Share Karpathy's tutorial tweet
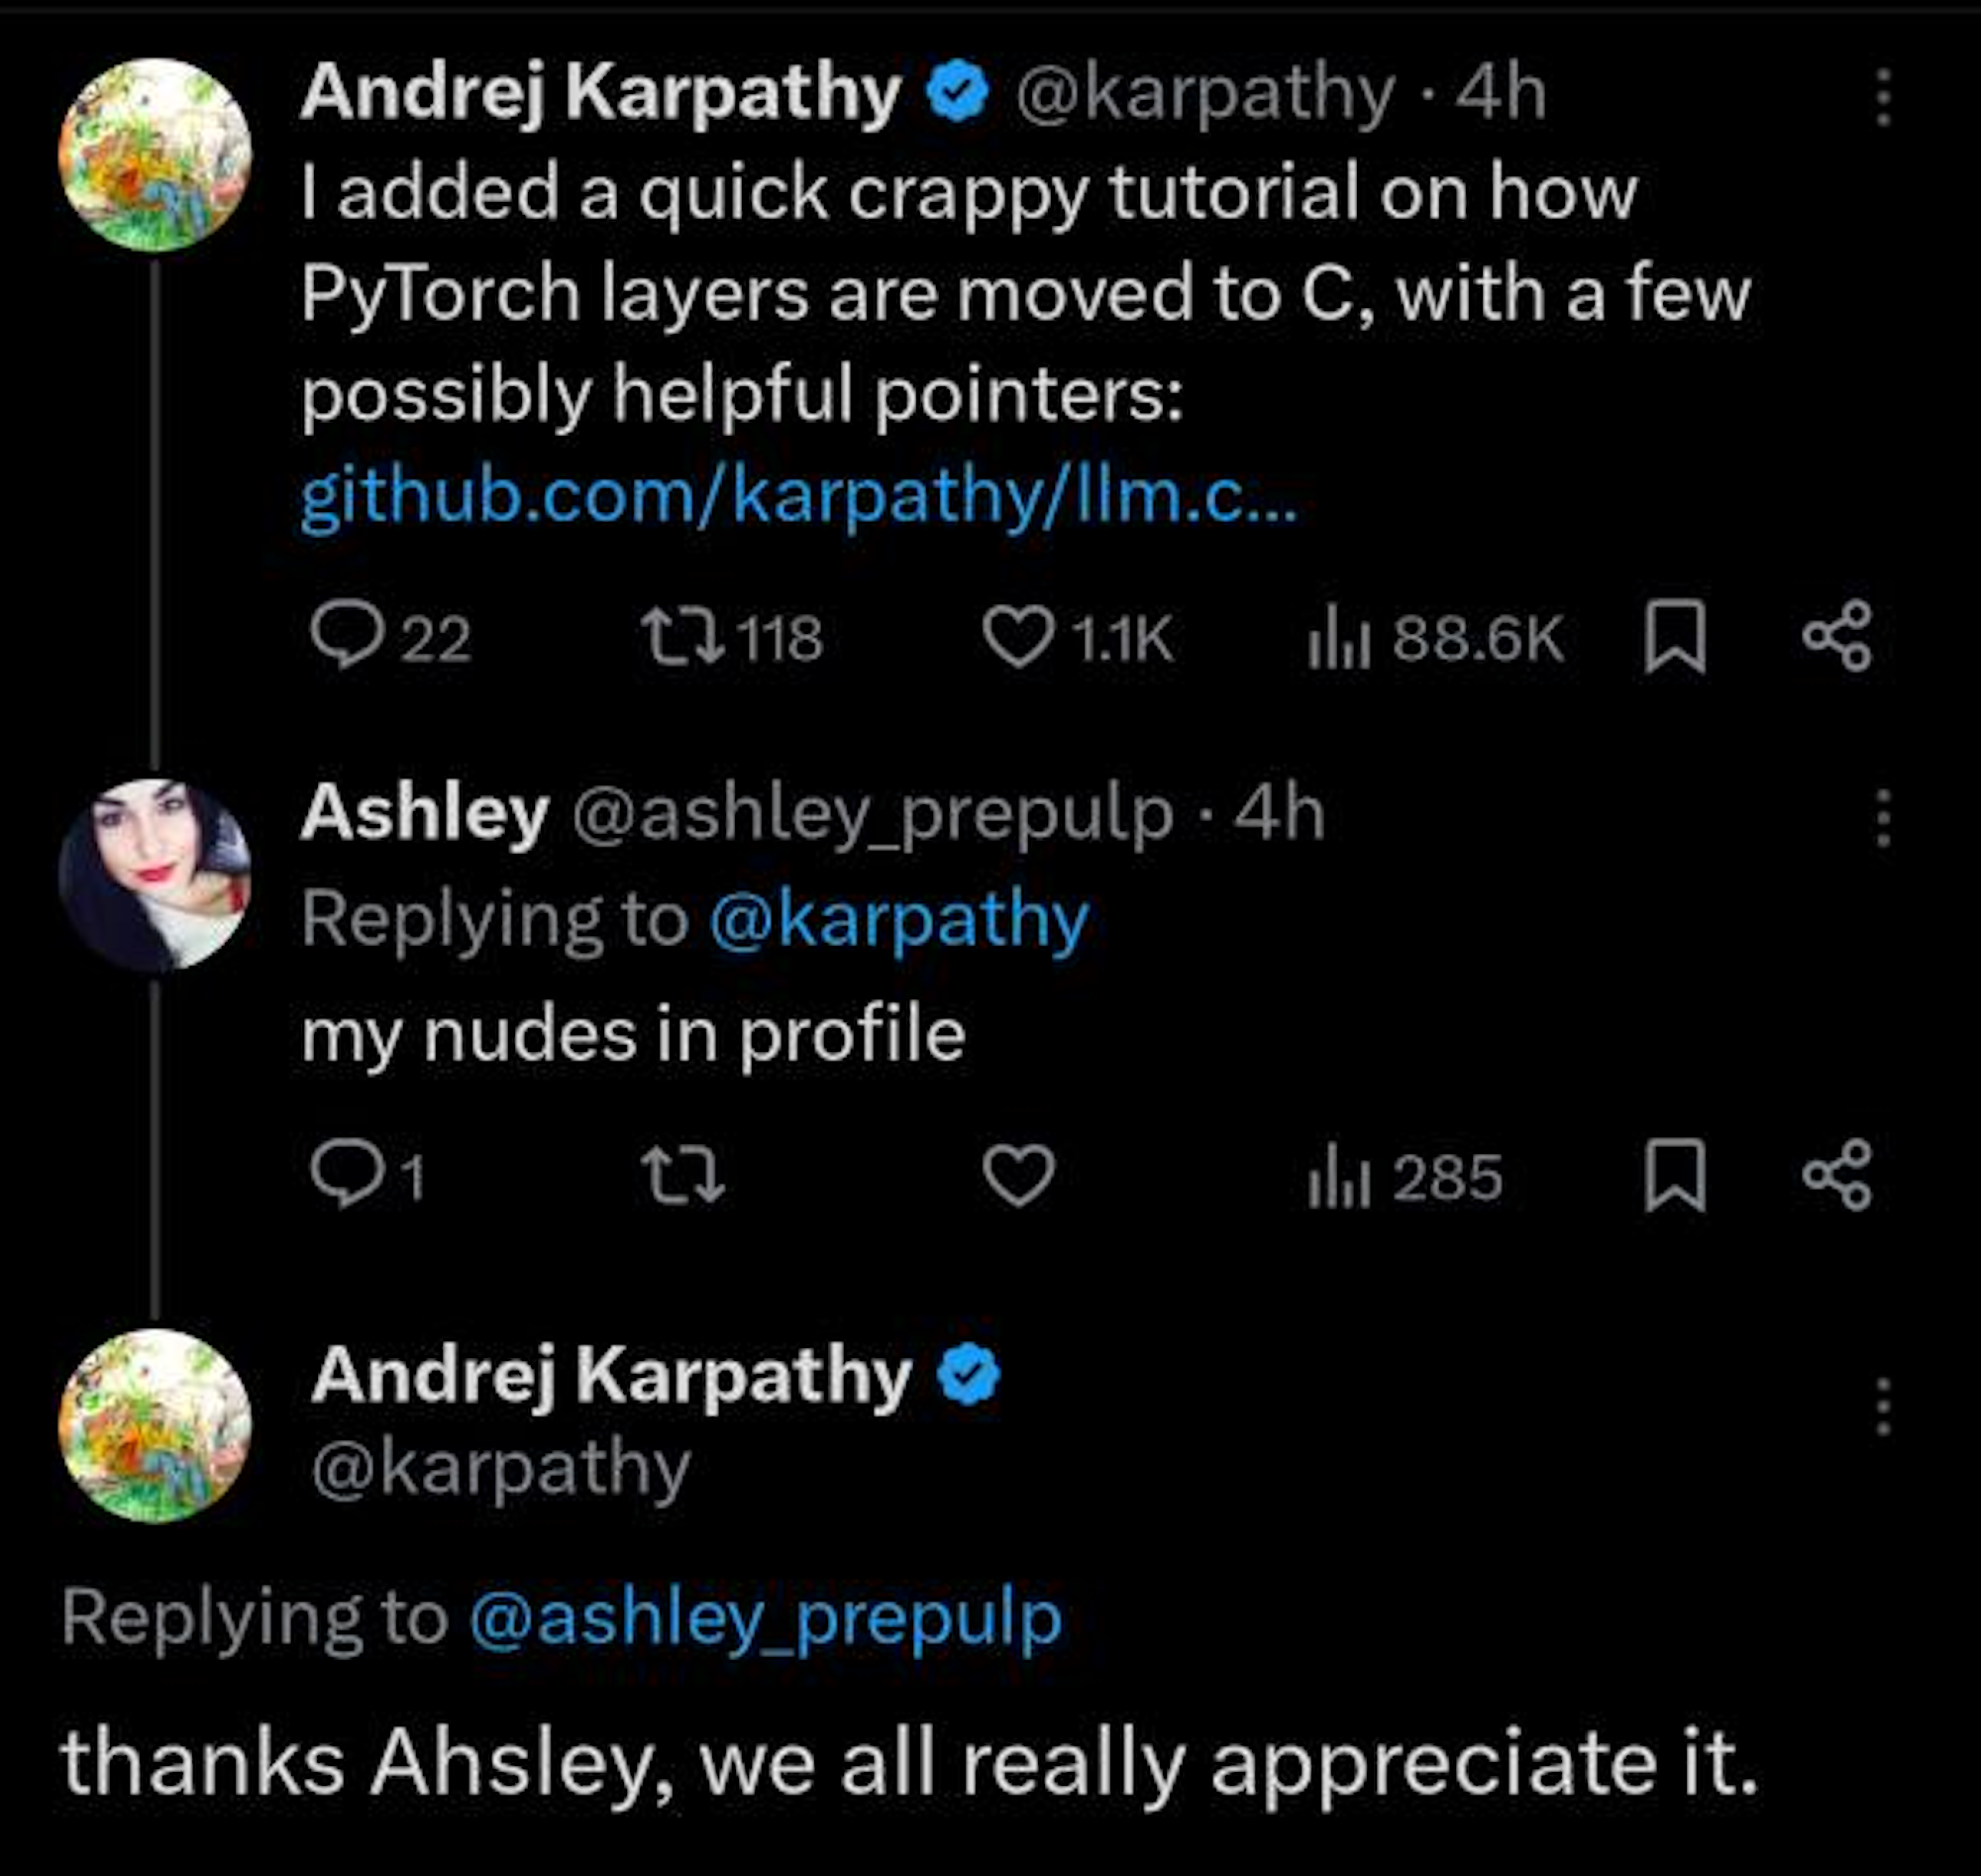 point(1836,636)
